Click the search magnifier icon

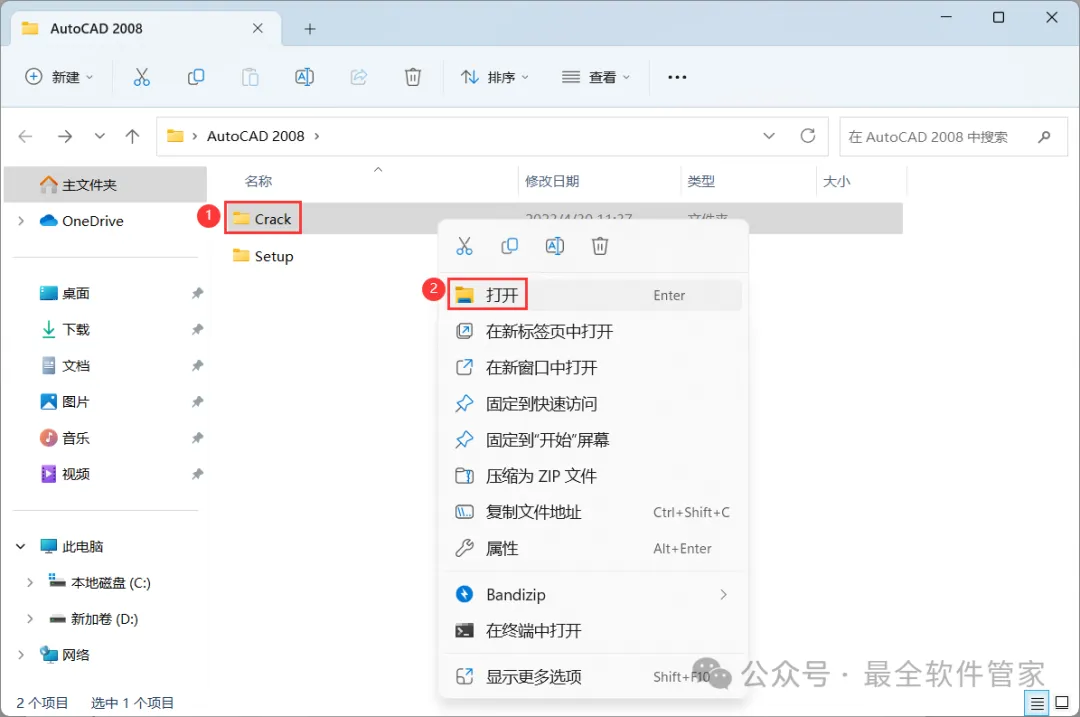point(1044,136)
